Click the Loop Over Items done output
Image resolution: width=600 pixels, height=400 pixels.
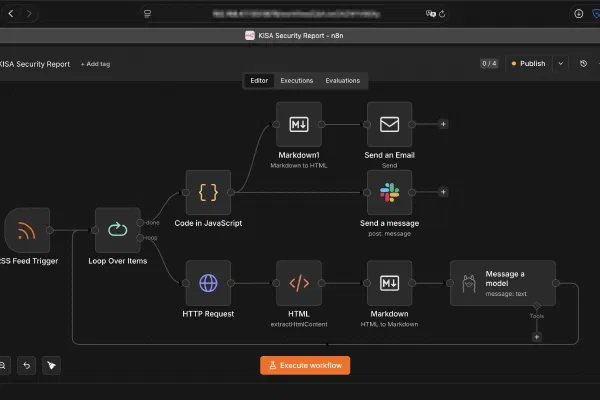pos(140,222)
